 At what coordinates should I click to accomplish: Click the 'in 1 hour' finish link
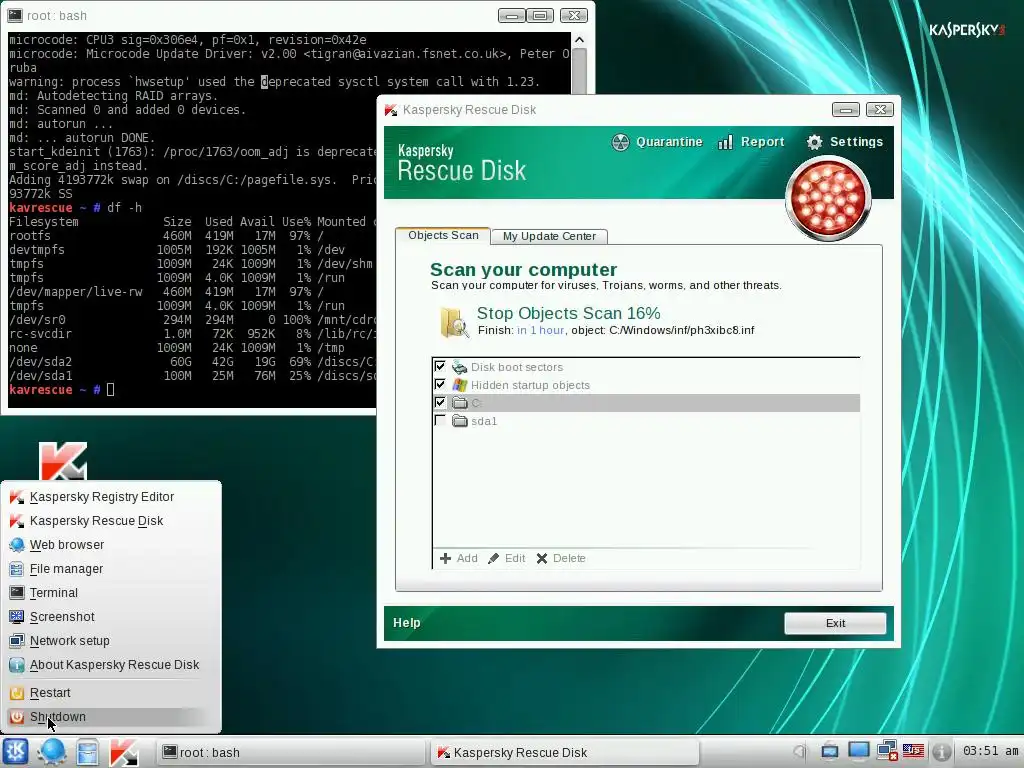tap(541, 330)
